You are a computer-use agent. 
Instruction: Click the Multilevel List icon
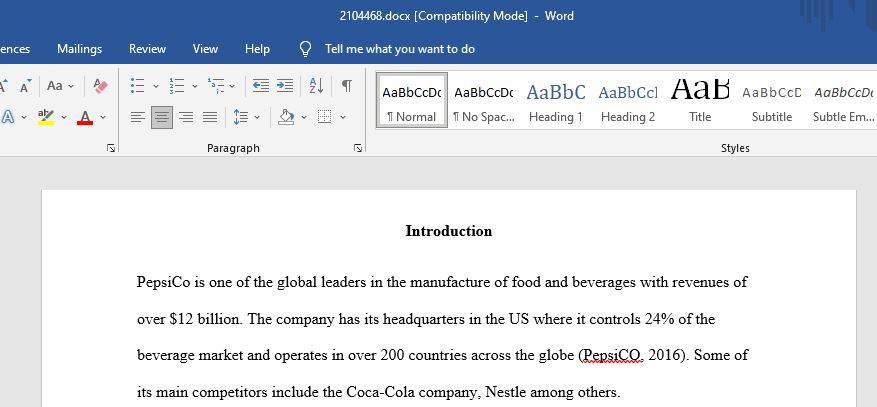[216, 86]
